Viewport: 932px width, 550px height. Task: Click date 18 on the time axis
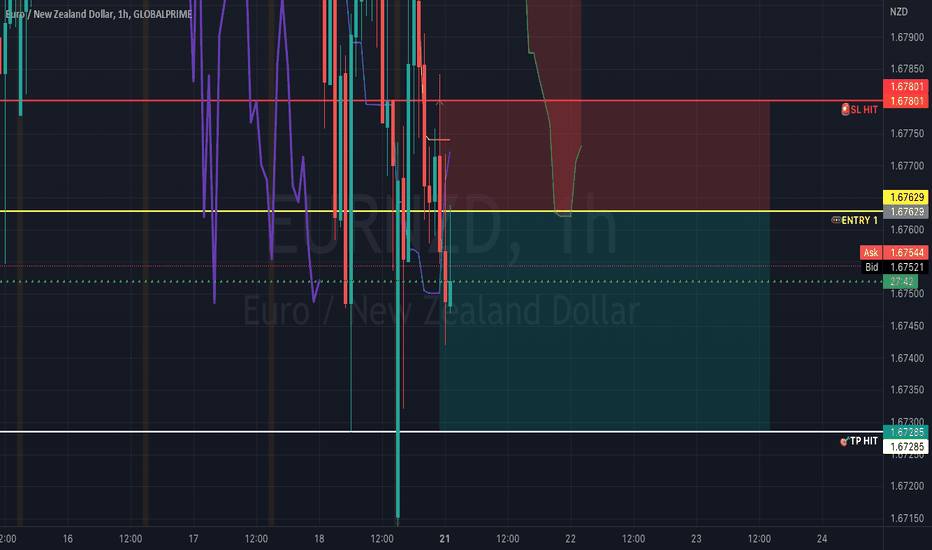(x=319, y=539)
